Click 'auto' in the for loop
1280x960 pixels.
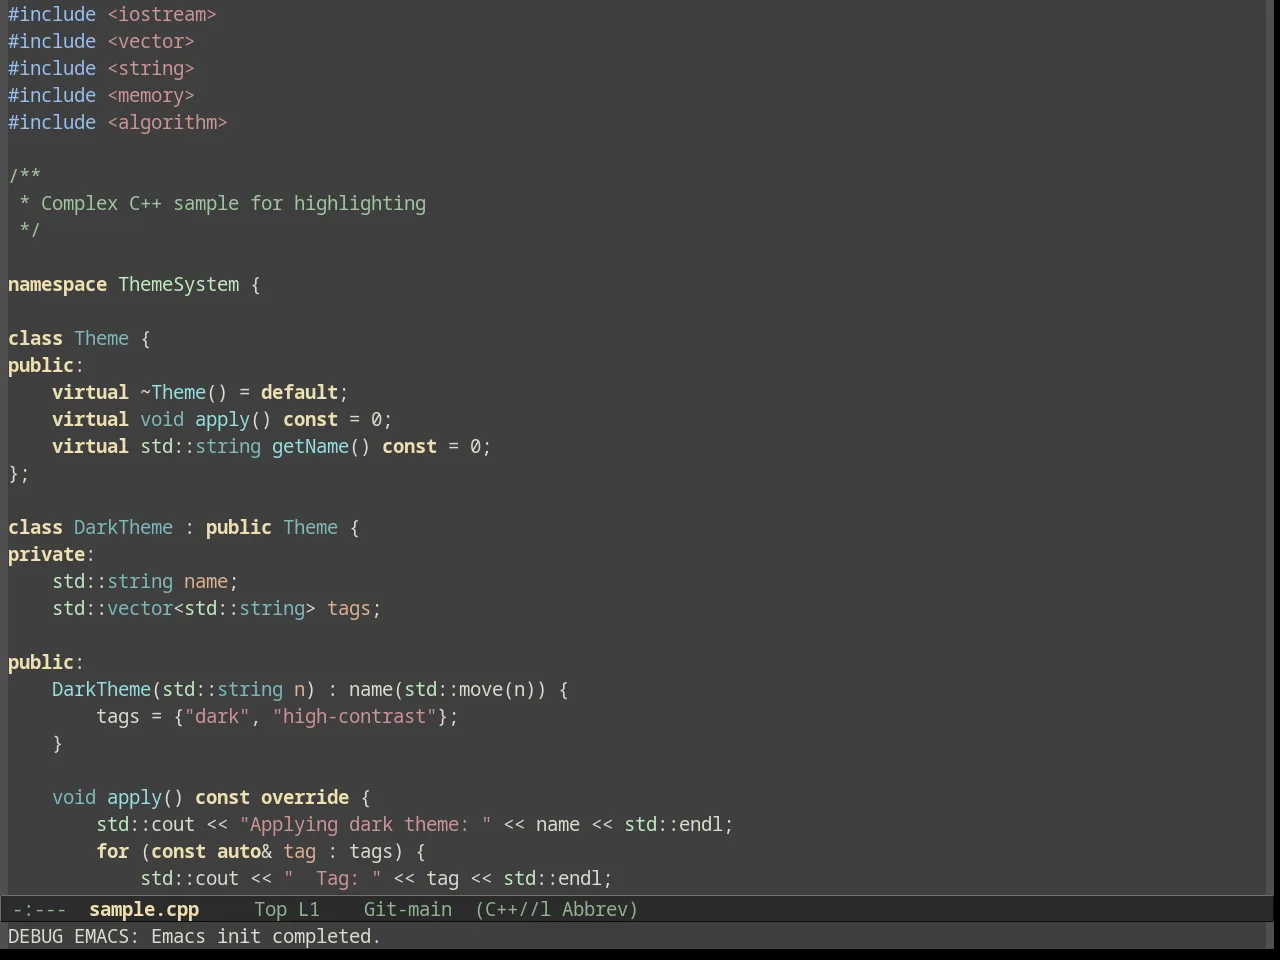pyautogui.click(x=239, y=852)
